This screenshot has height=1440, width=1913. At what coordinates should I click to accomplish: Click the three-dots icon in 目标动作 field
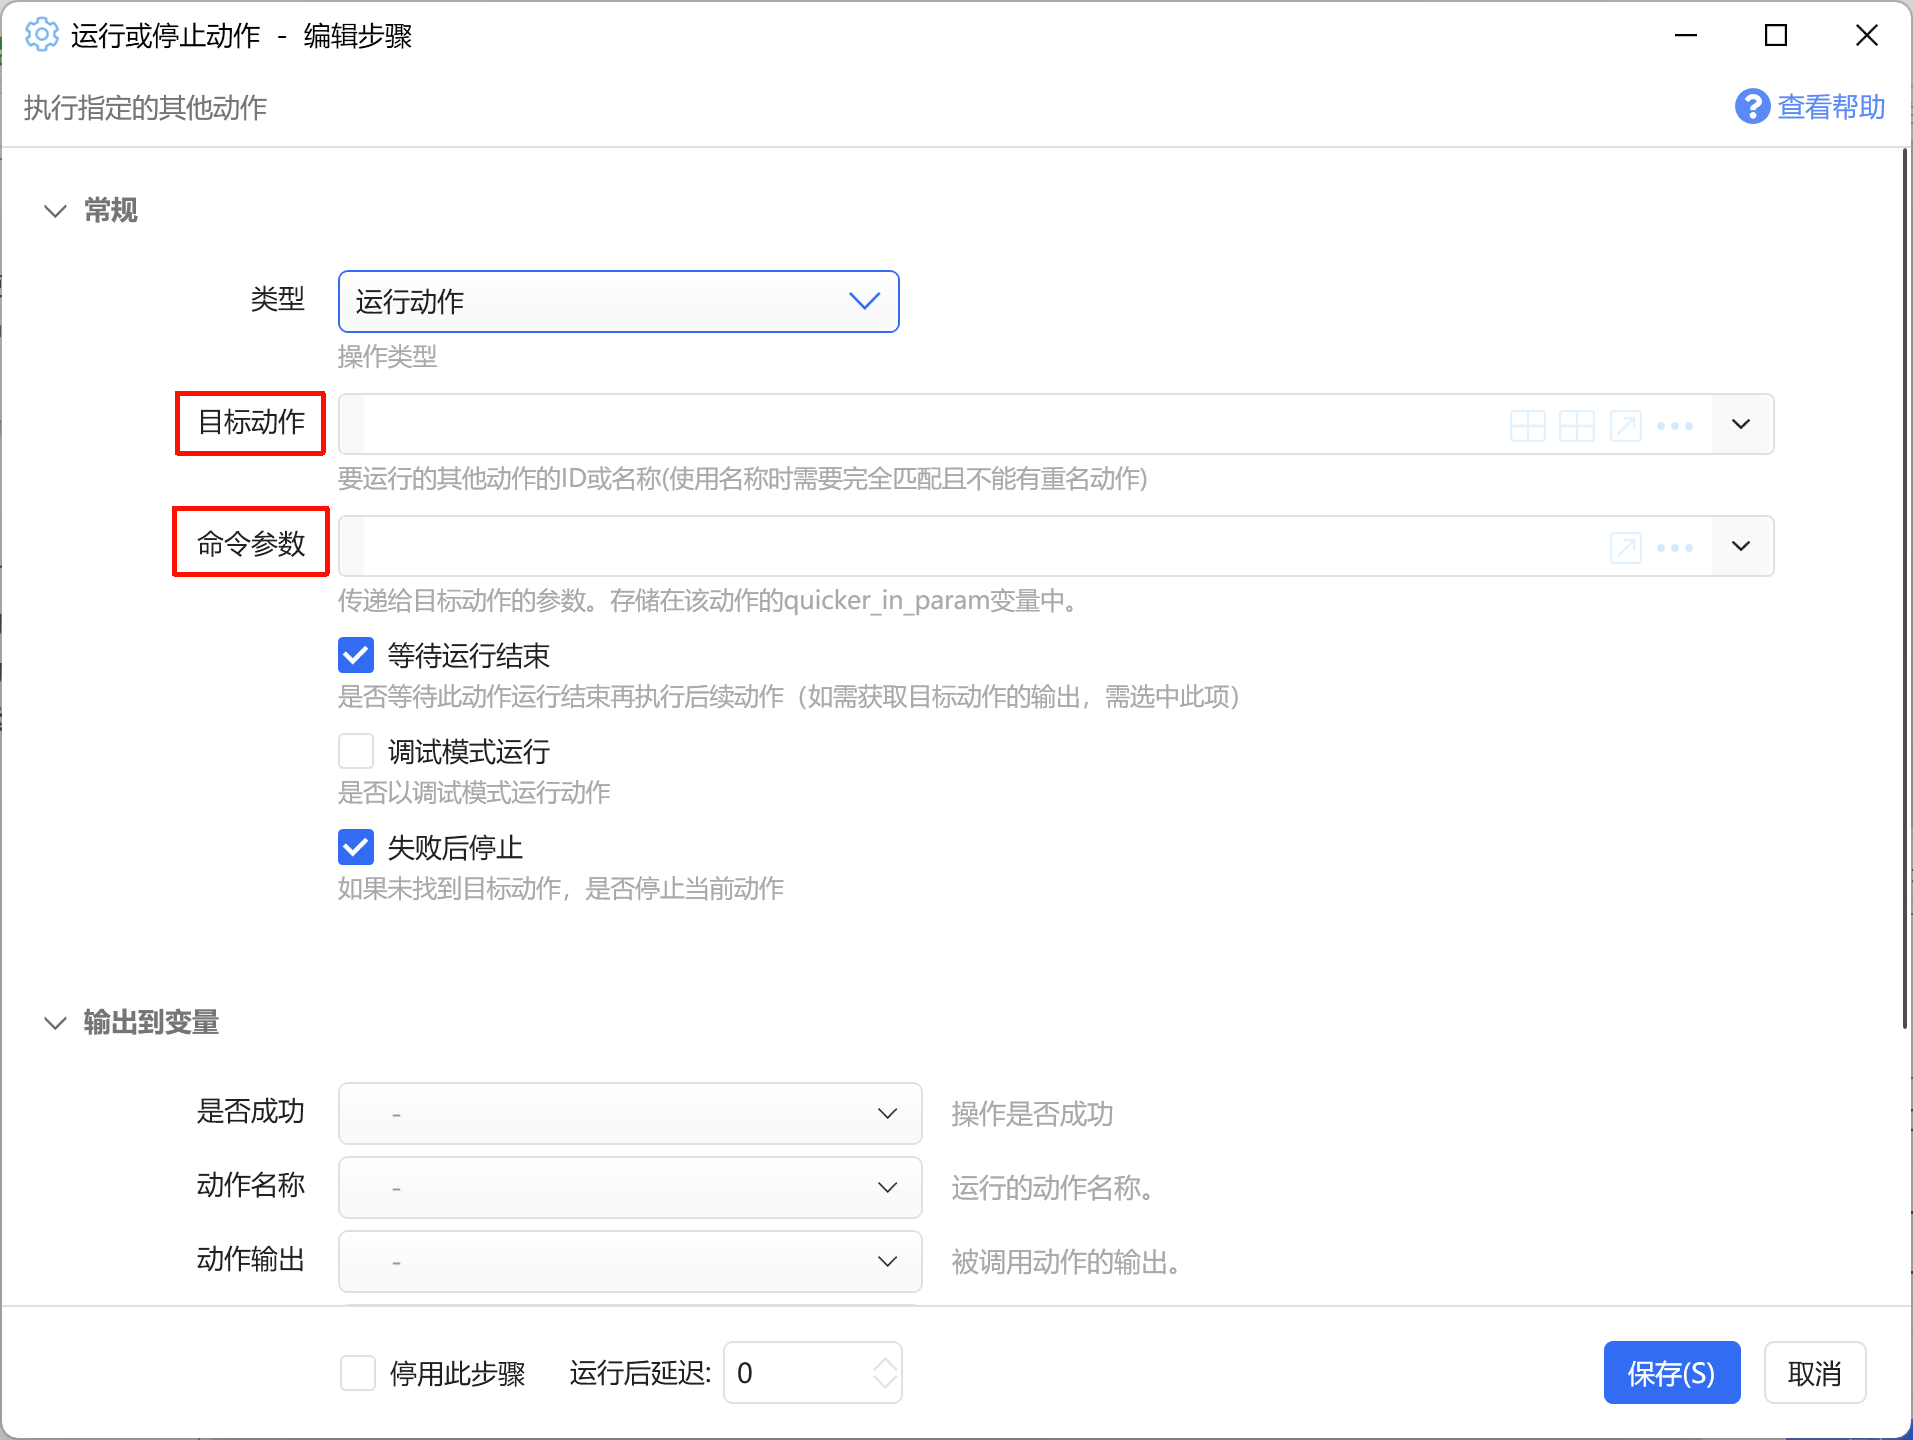pos(1674,426)
